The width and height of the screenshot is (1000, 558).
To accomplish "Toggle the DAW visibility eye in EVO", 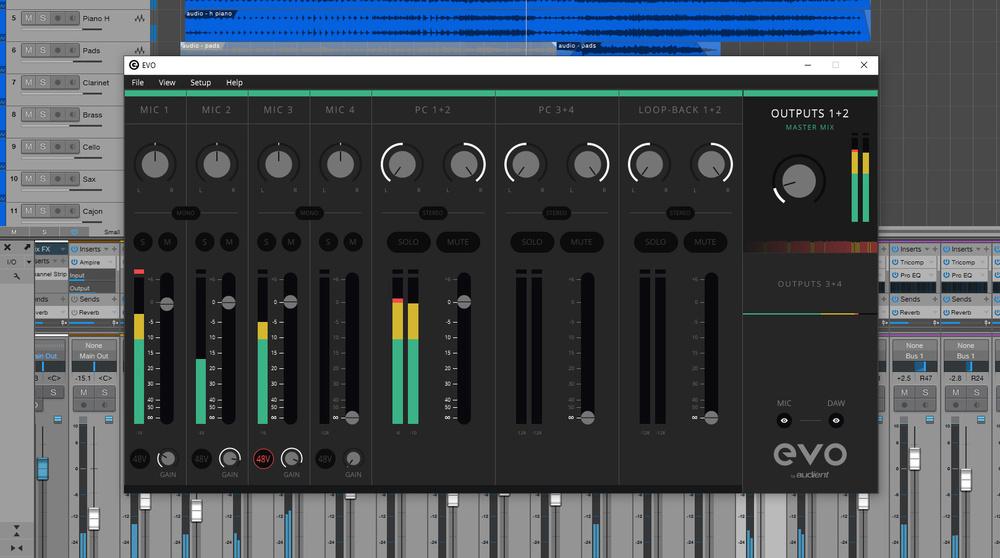I will [836, 420].
